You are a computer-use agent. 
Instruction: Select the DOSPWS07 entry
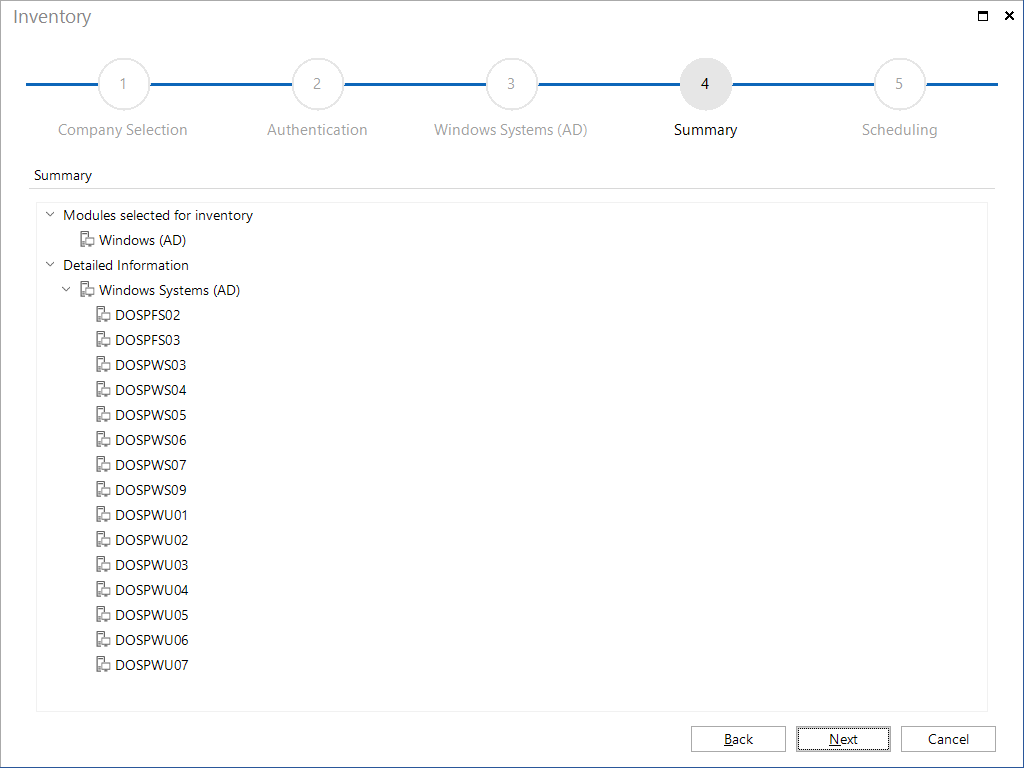point(151,465)
